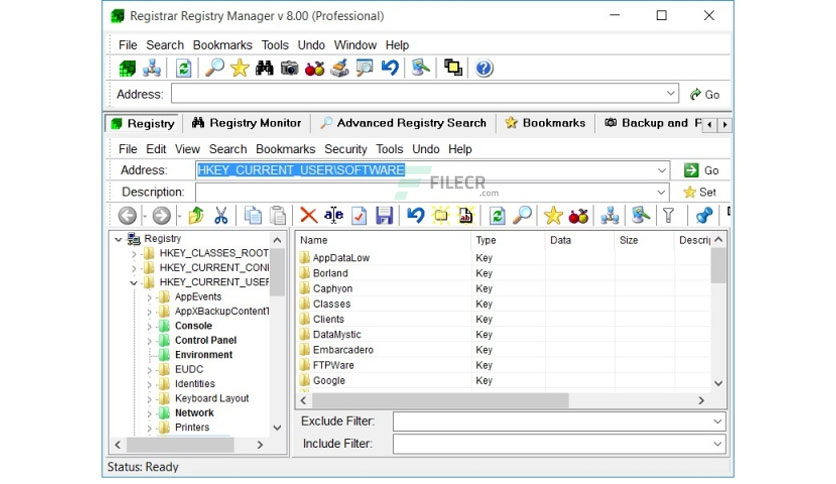Click the brush cleanup icon in top toolbar
836x484 pixels.
point(340,68)
